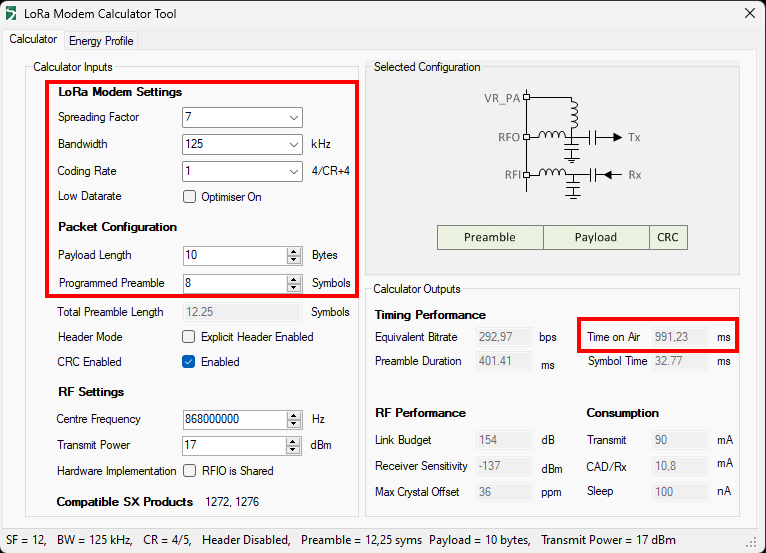Viewport: 766px width, 553px height.
Task: Close the LoRa Modem Calculator window
Action: (x=750, y=13)
